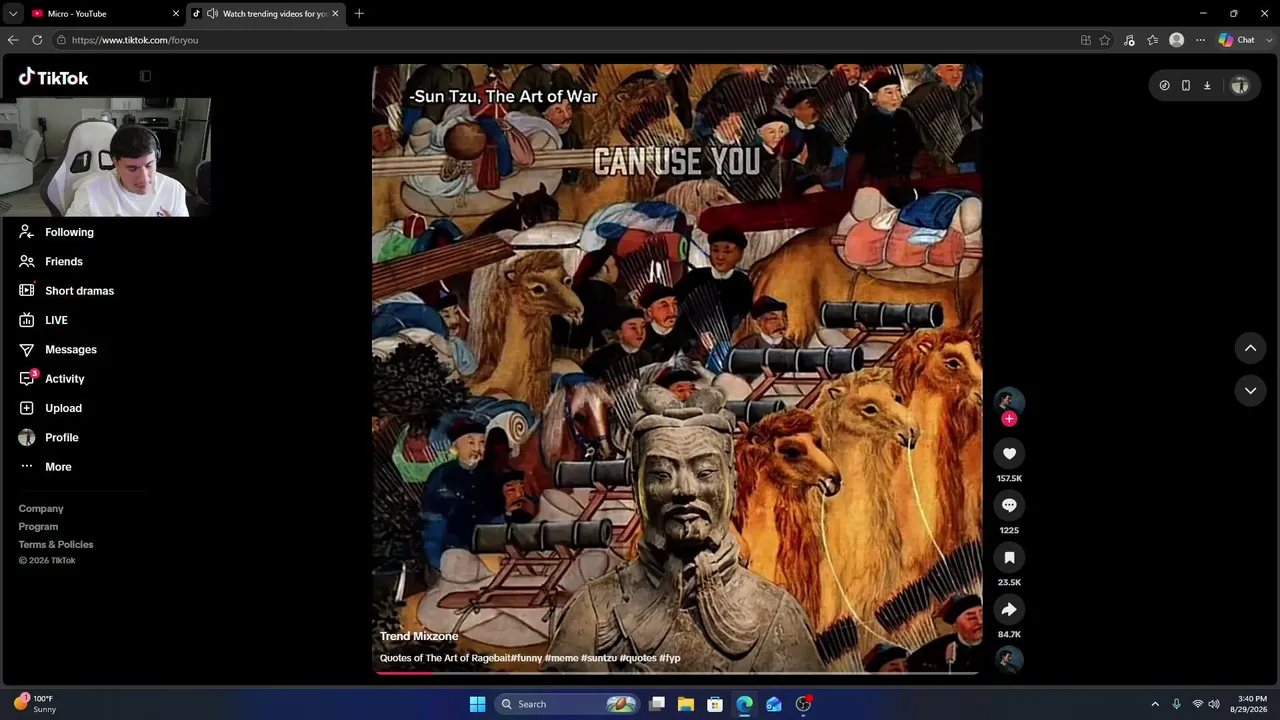The width and height of the screenshot is (1280, 720).
Task: Open Microsoft Store from the taskbar
Action: tap(715, 704)
